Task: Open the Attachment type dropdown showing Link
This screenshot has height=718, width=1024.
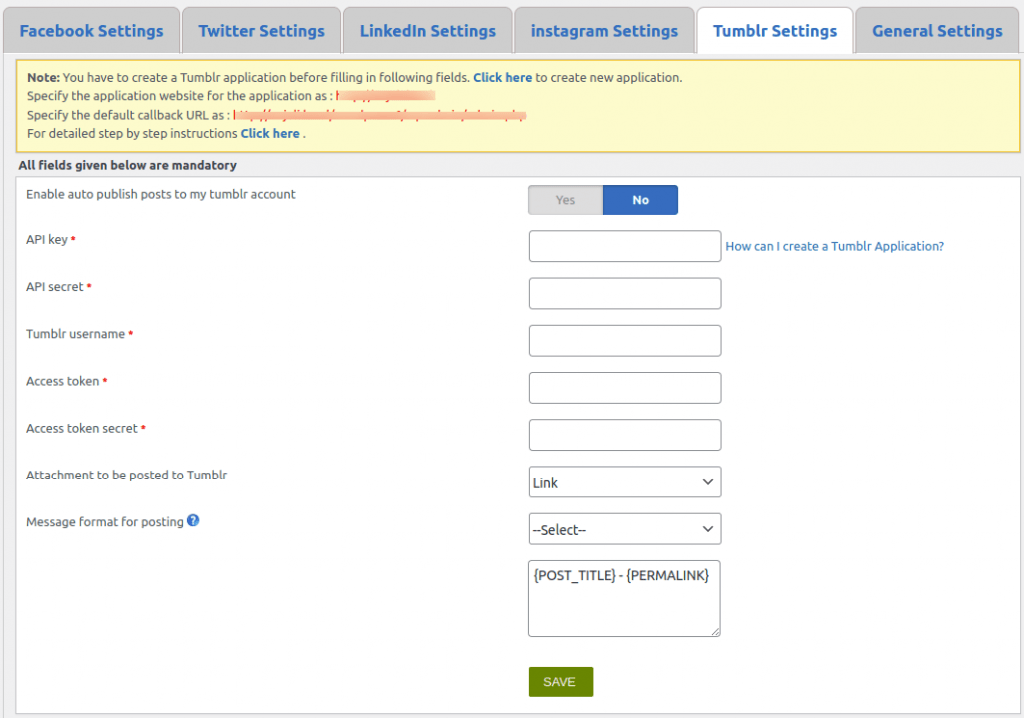Action: click(624, 481)
